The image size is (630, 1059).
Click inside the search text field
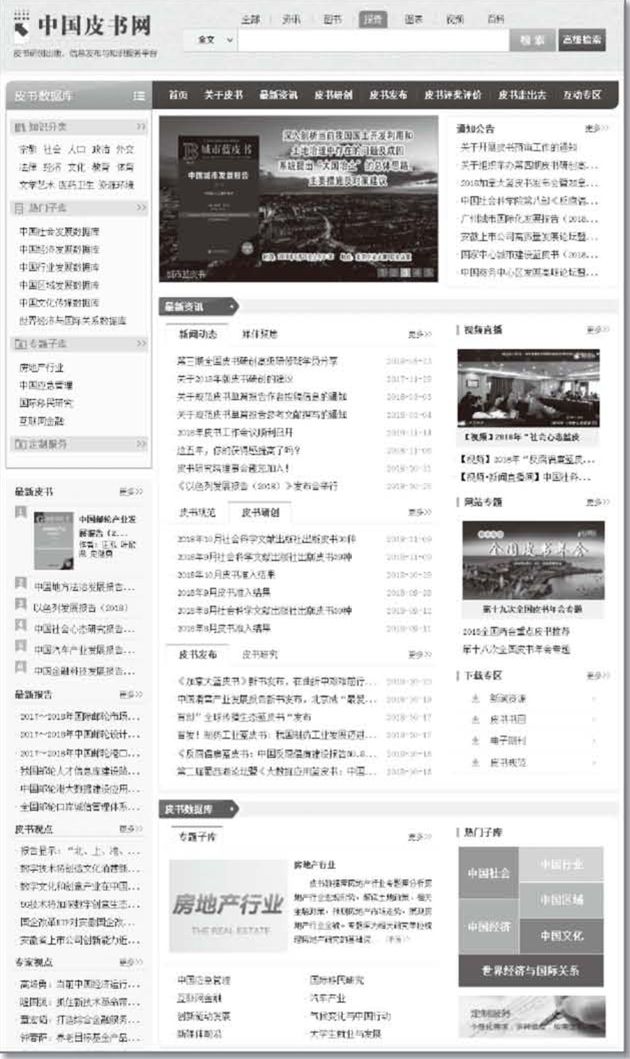(373, 40)
